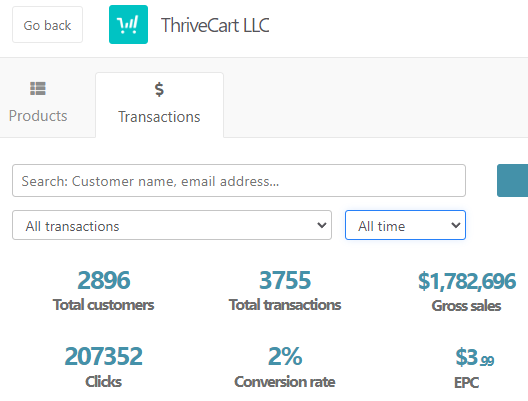Screen dimensions: 528x401
Task: Click the All time dropdown chevron arrow
Action: (456, 225)
